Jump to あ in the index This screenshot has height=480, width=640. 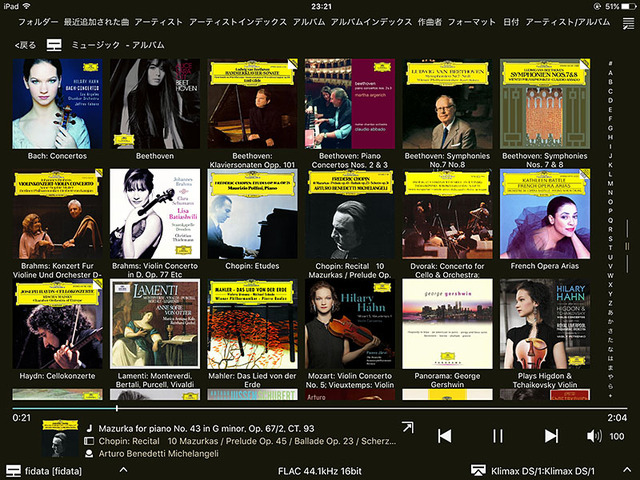point(610,313)
